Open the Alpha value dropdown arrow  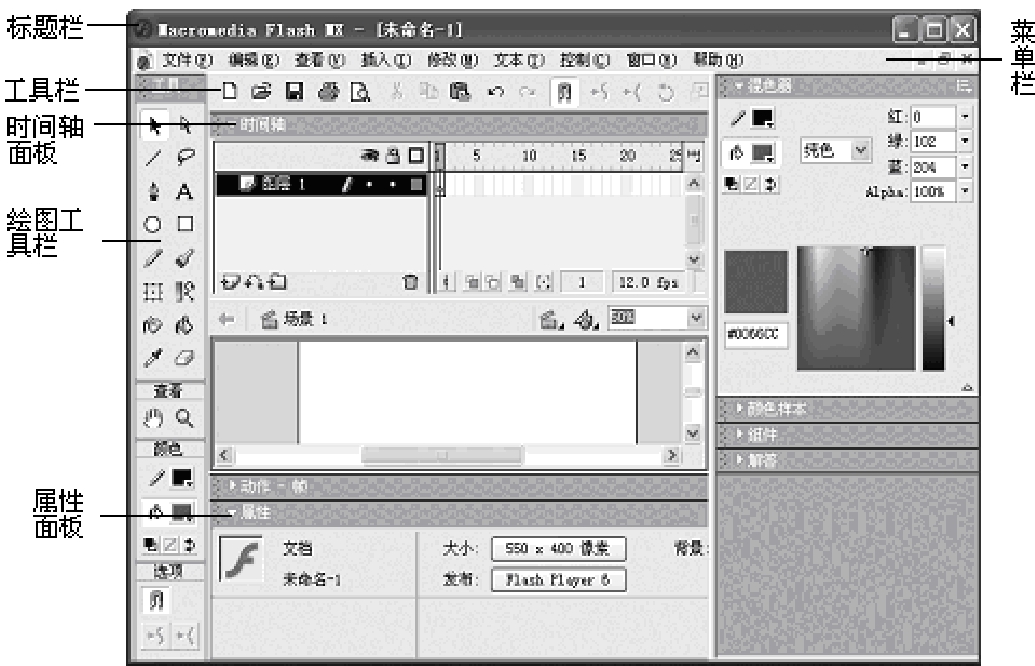[965, 191]
